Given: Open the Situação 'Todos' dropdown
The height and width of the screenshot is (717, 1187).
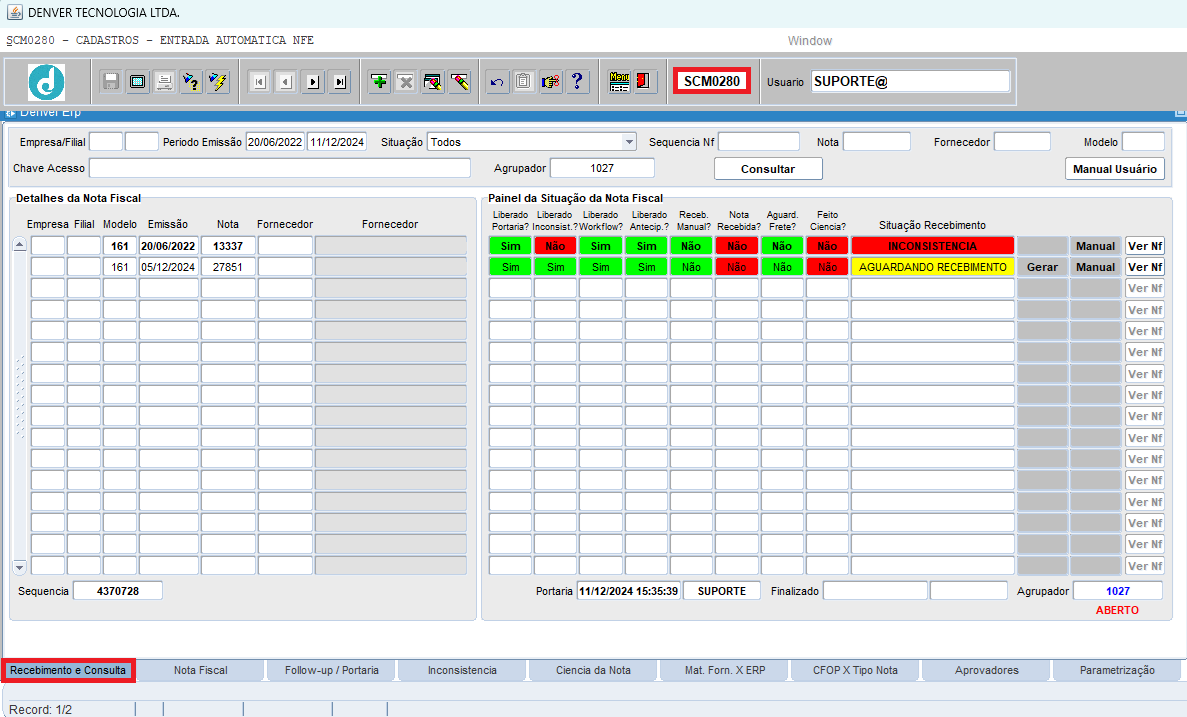Looking at the screenshot, I should pos(629,142).
